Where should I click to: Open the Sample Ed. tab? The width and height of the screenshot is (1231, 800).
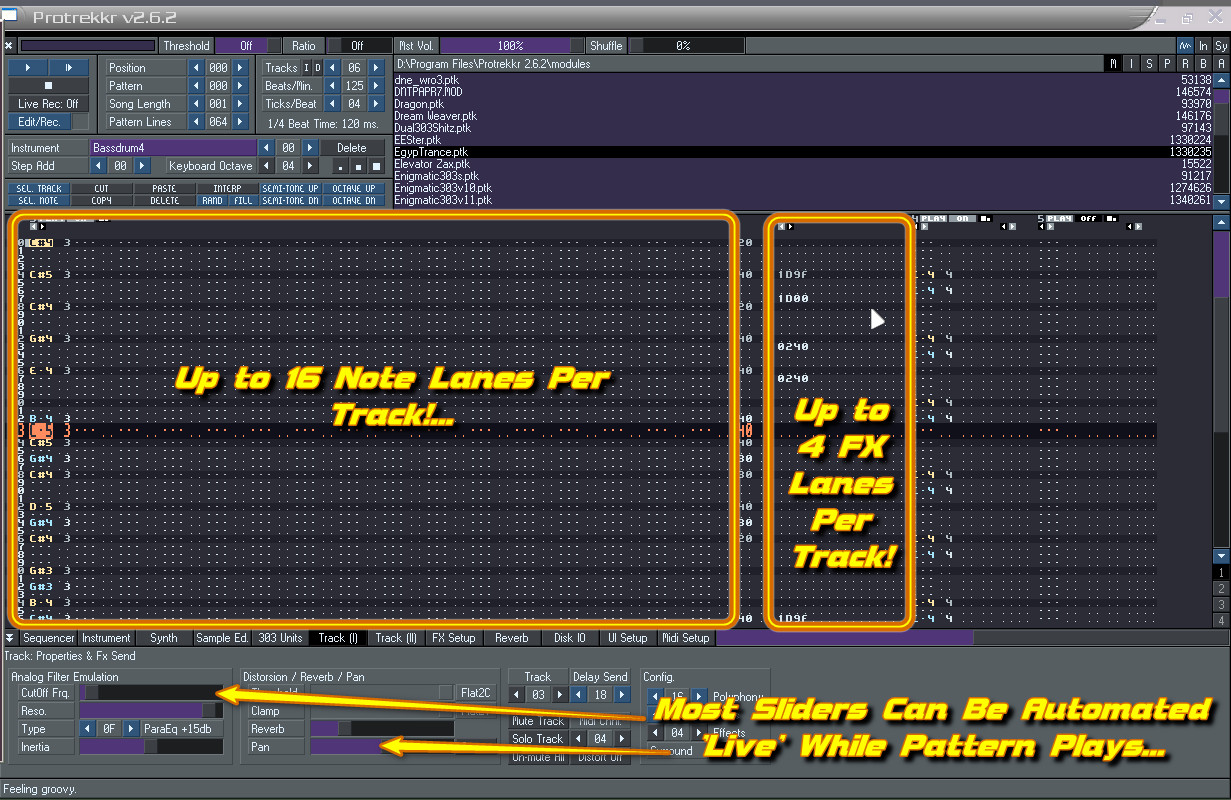point(222,638)
